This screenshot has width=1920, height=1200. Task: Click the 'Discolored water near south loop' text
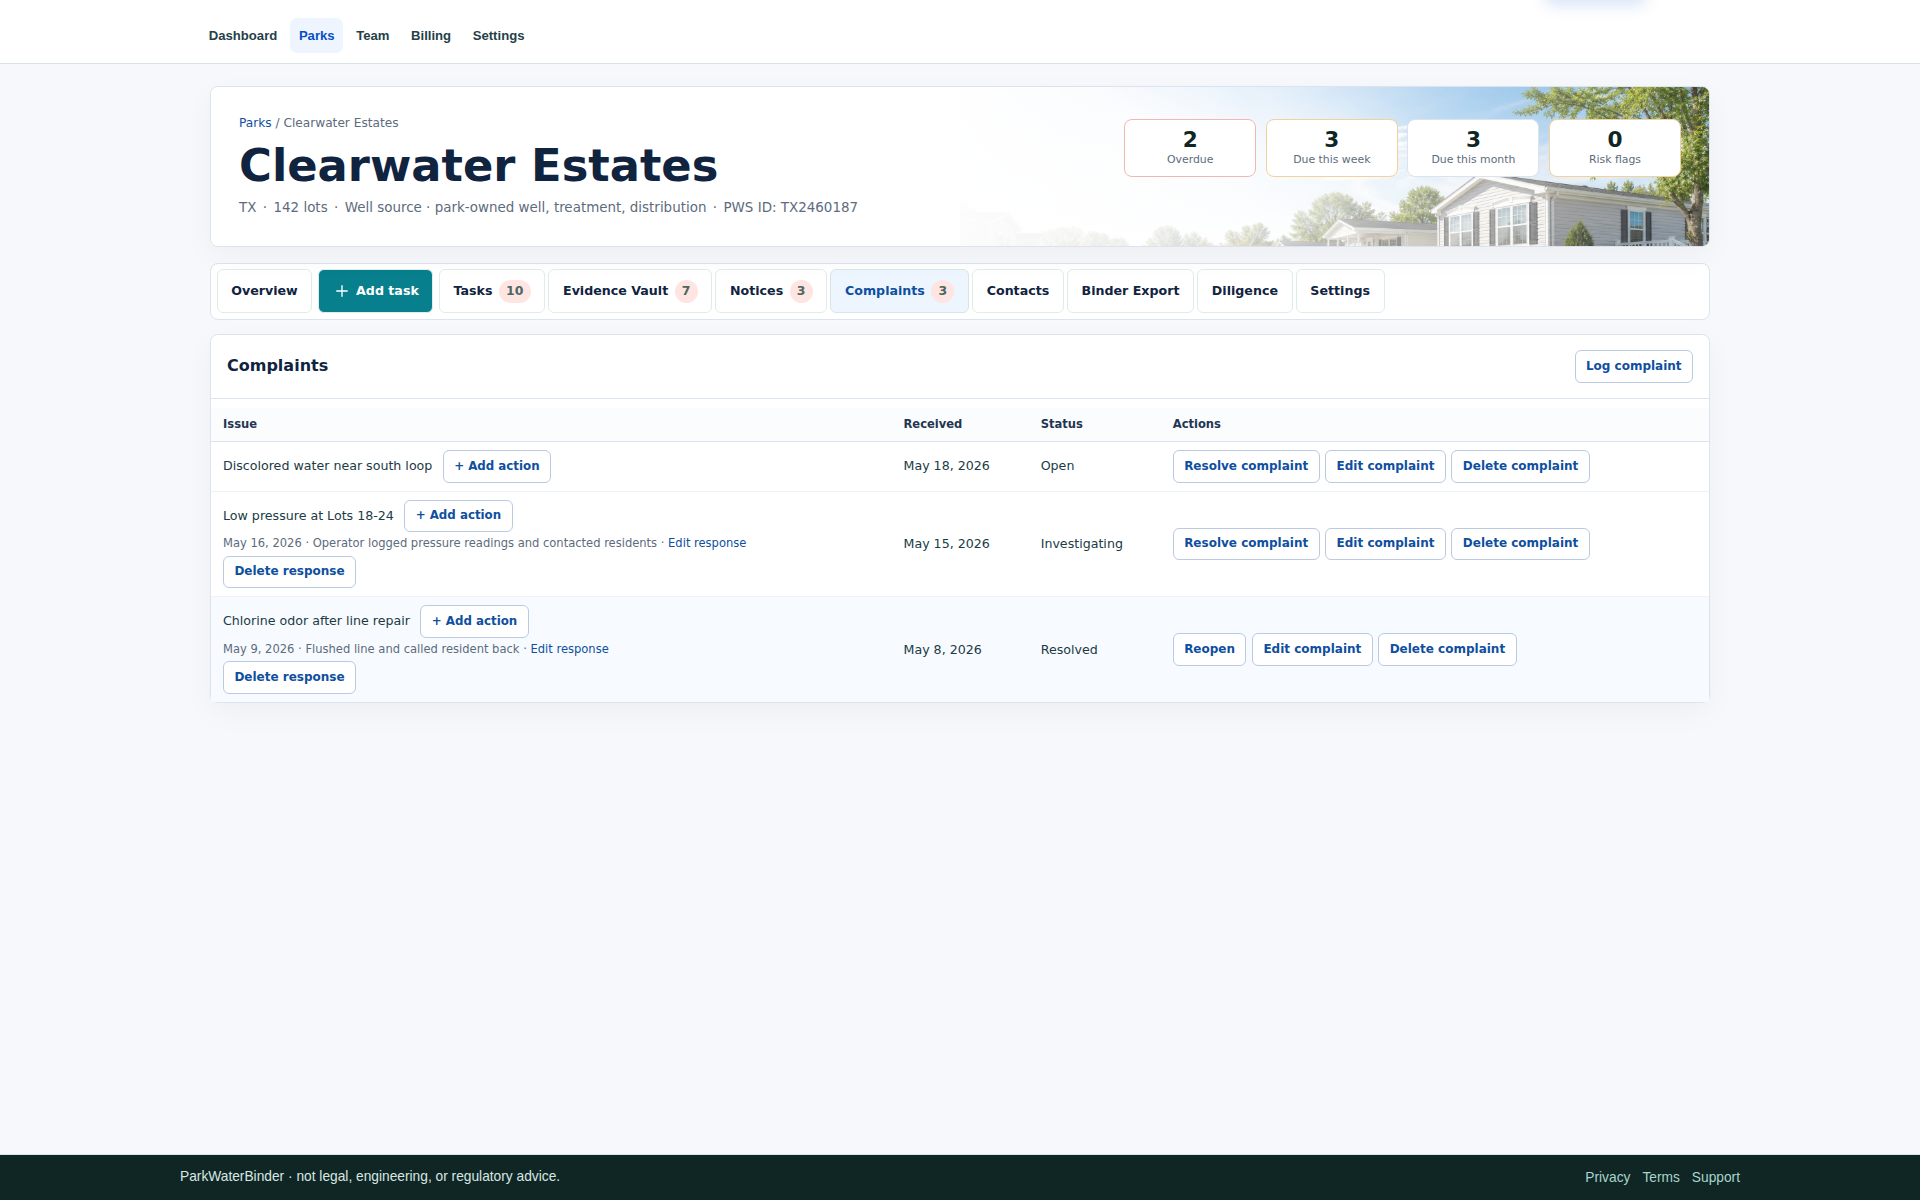[x=327, y=466]
